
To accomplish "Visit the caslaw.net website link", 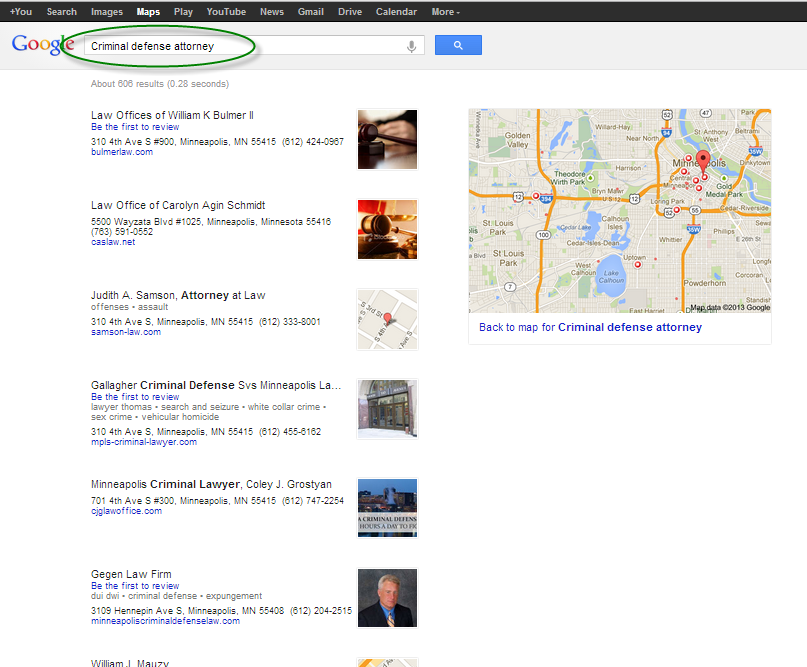I will pyautogui.click(x=113, y=242).
